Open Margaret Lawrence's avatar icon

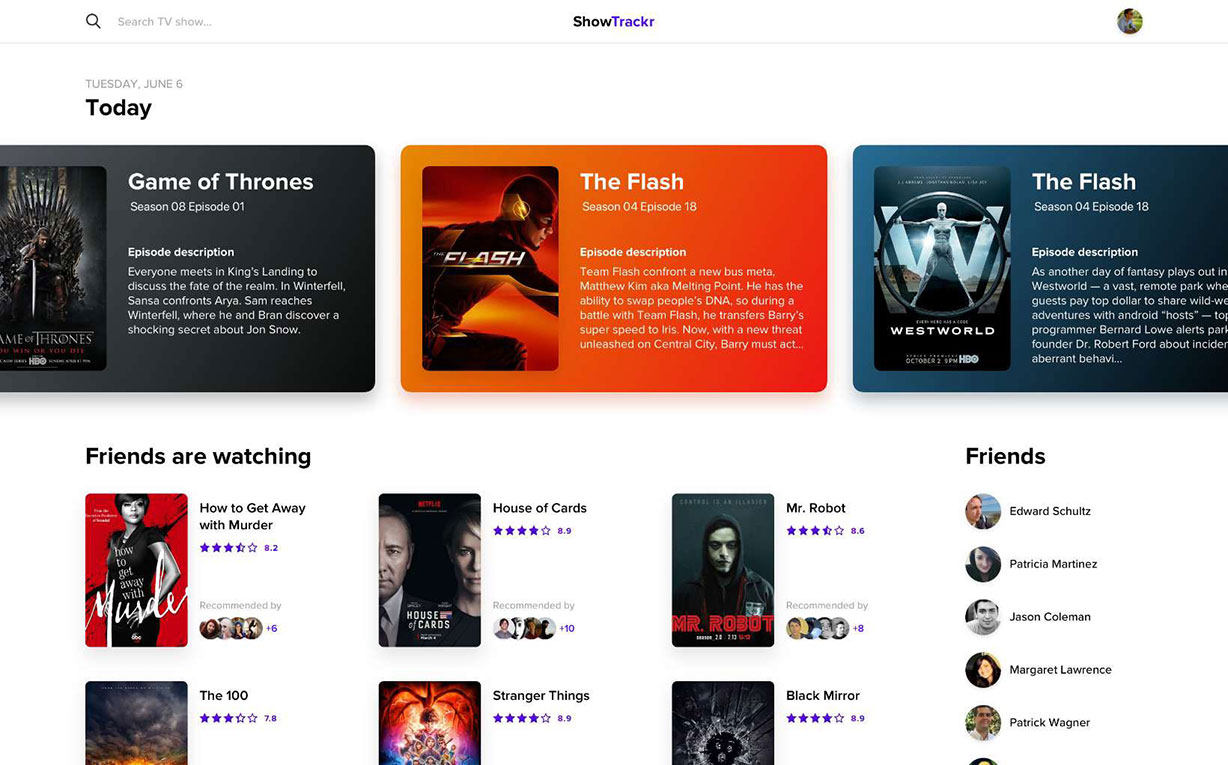[982, 670]
